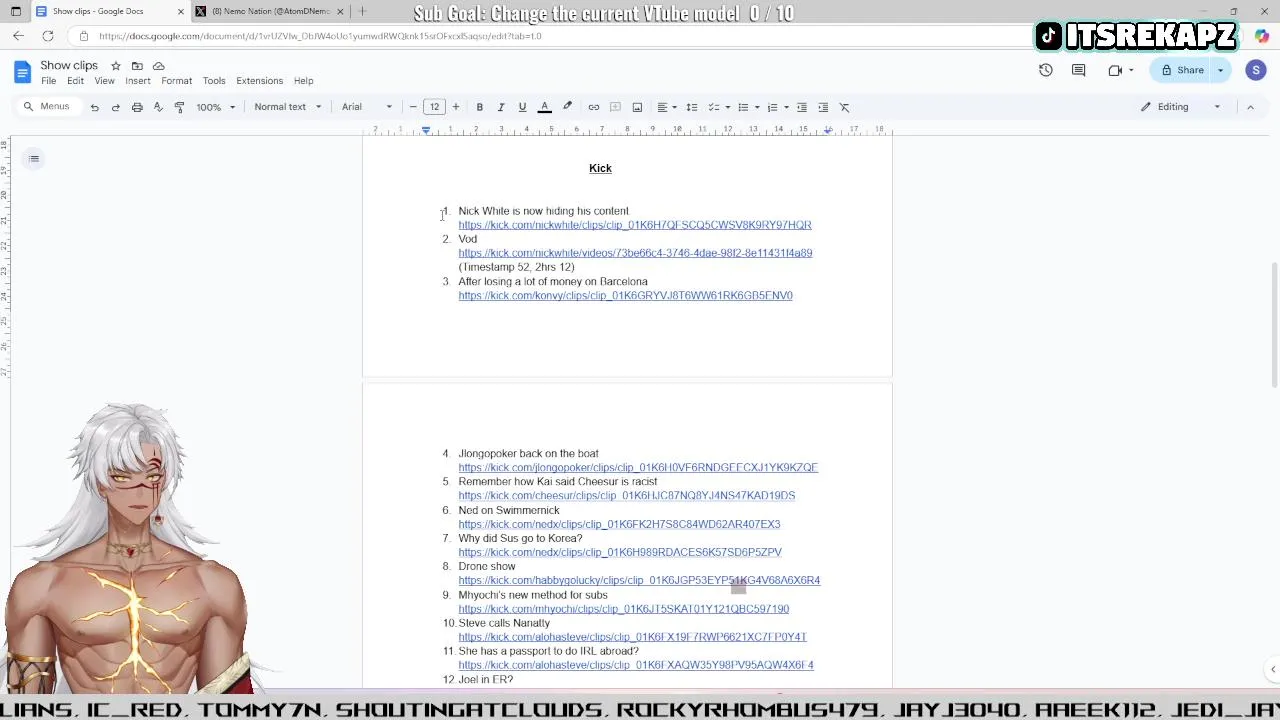Decrease the paragraph indent
The width and height of the screenshot is (1280, 720).
tap(802, 107)
